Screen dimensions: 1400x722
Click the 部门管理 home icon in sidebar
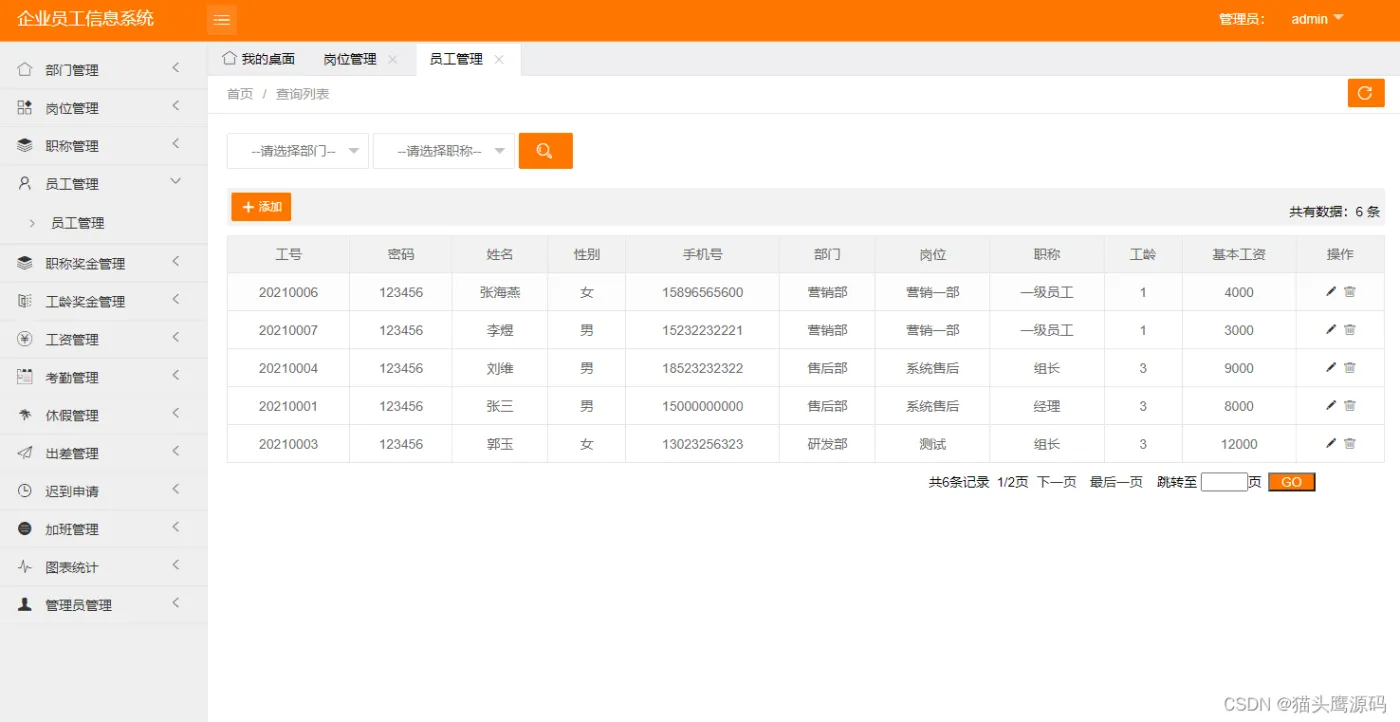25,69
